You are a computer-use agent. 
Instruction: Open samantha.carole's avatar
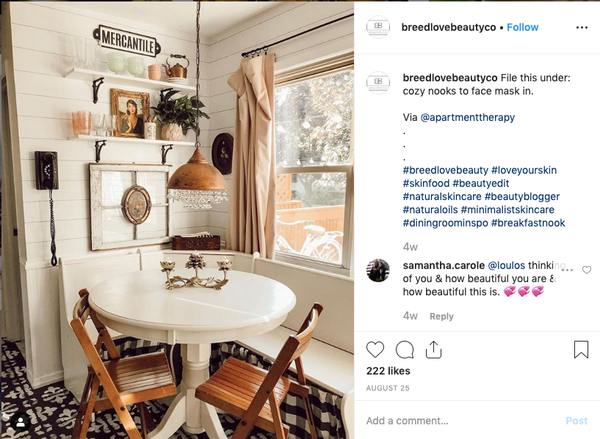pyautogui.click(x=378, y=270)
